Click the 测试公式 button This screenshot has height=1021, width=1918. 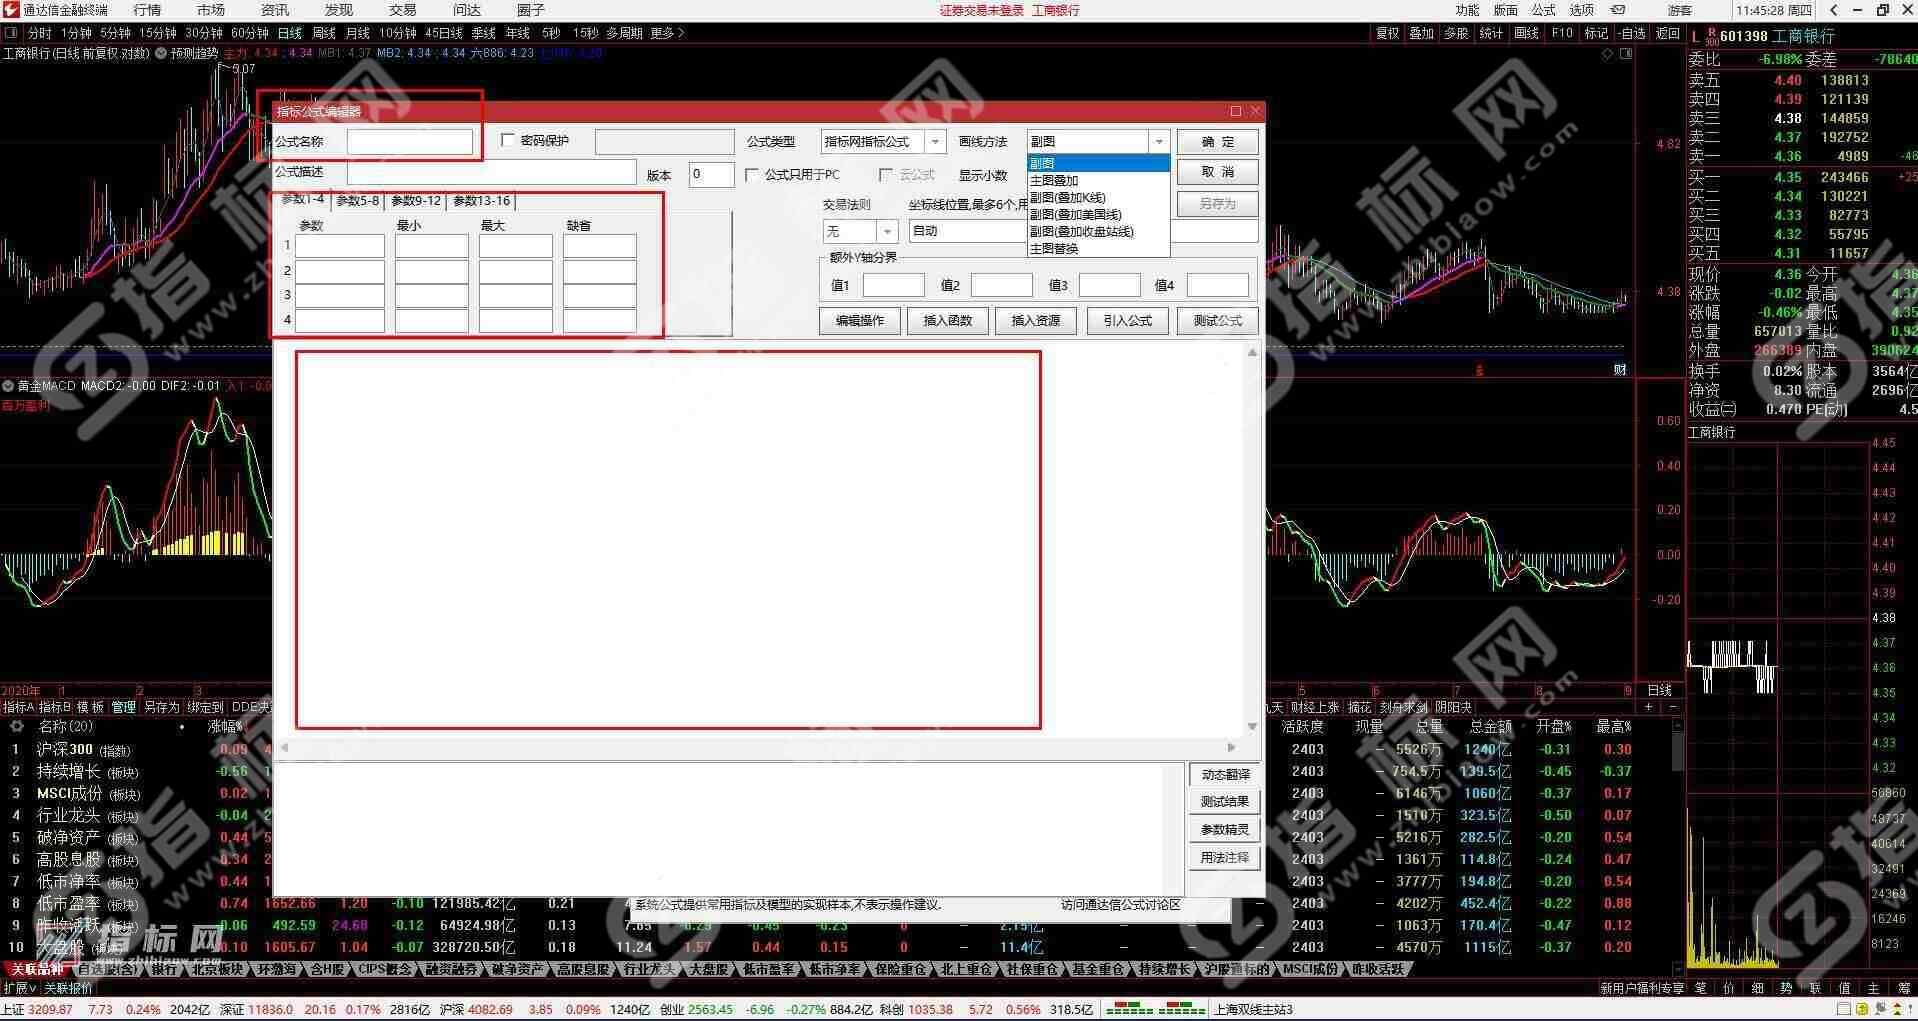pyautogui.click(x=1217, y=321)
